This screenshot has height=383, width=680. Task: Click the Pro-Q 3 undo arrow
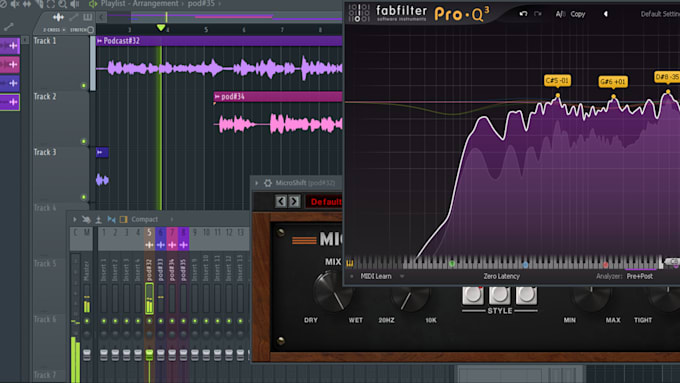pyautogui.click(x=523, y=14)
